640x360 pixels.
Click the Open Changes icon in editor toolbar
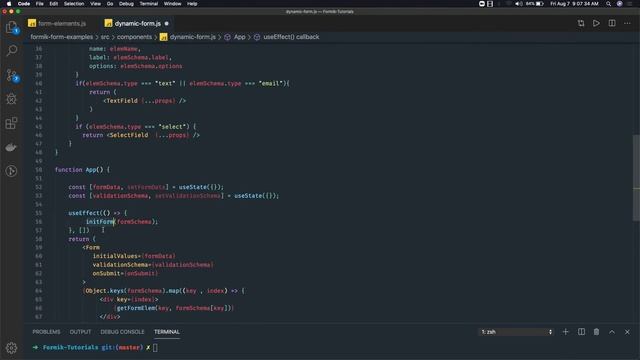(x=581, y=23)
